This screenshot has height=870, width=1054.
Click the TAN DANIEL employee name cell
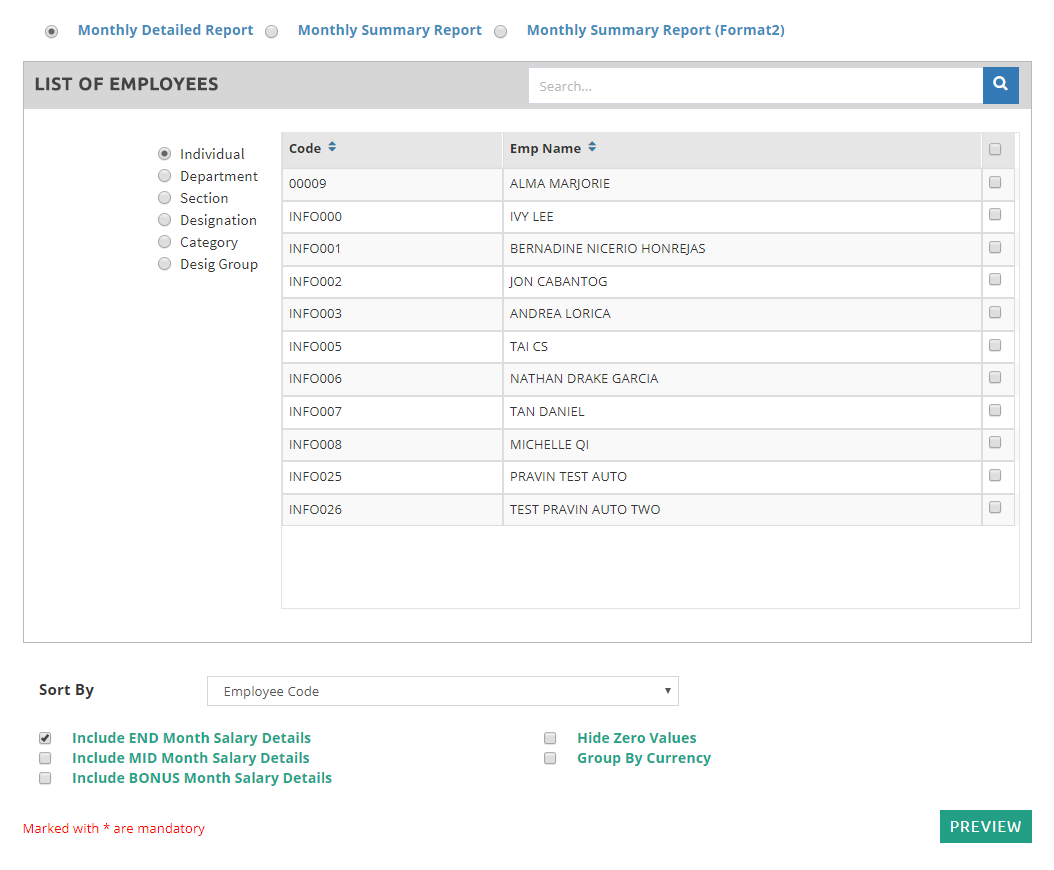547,411
